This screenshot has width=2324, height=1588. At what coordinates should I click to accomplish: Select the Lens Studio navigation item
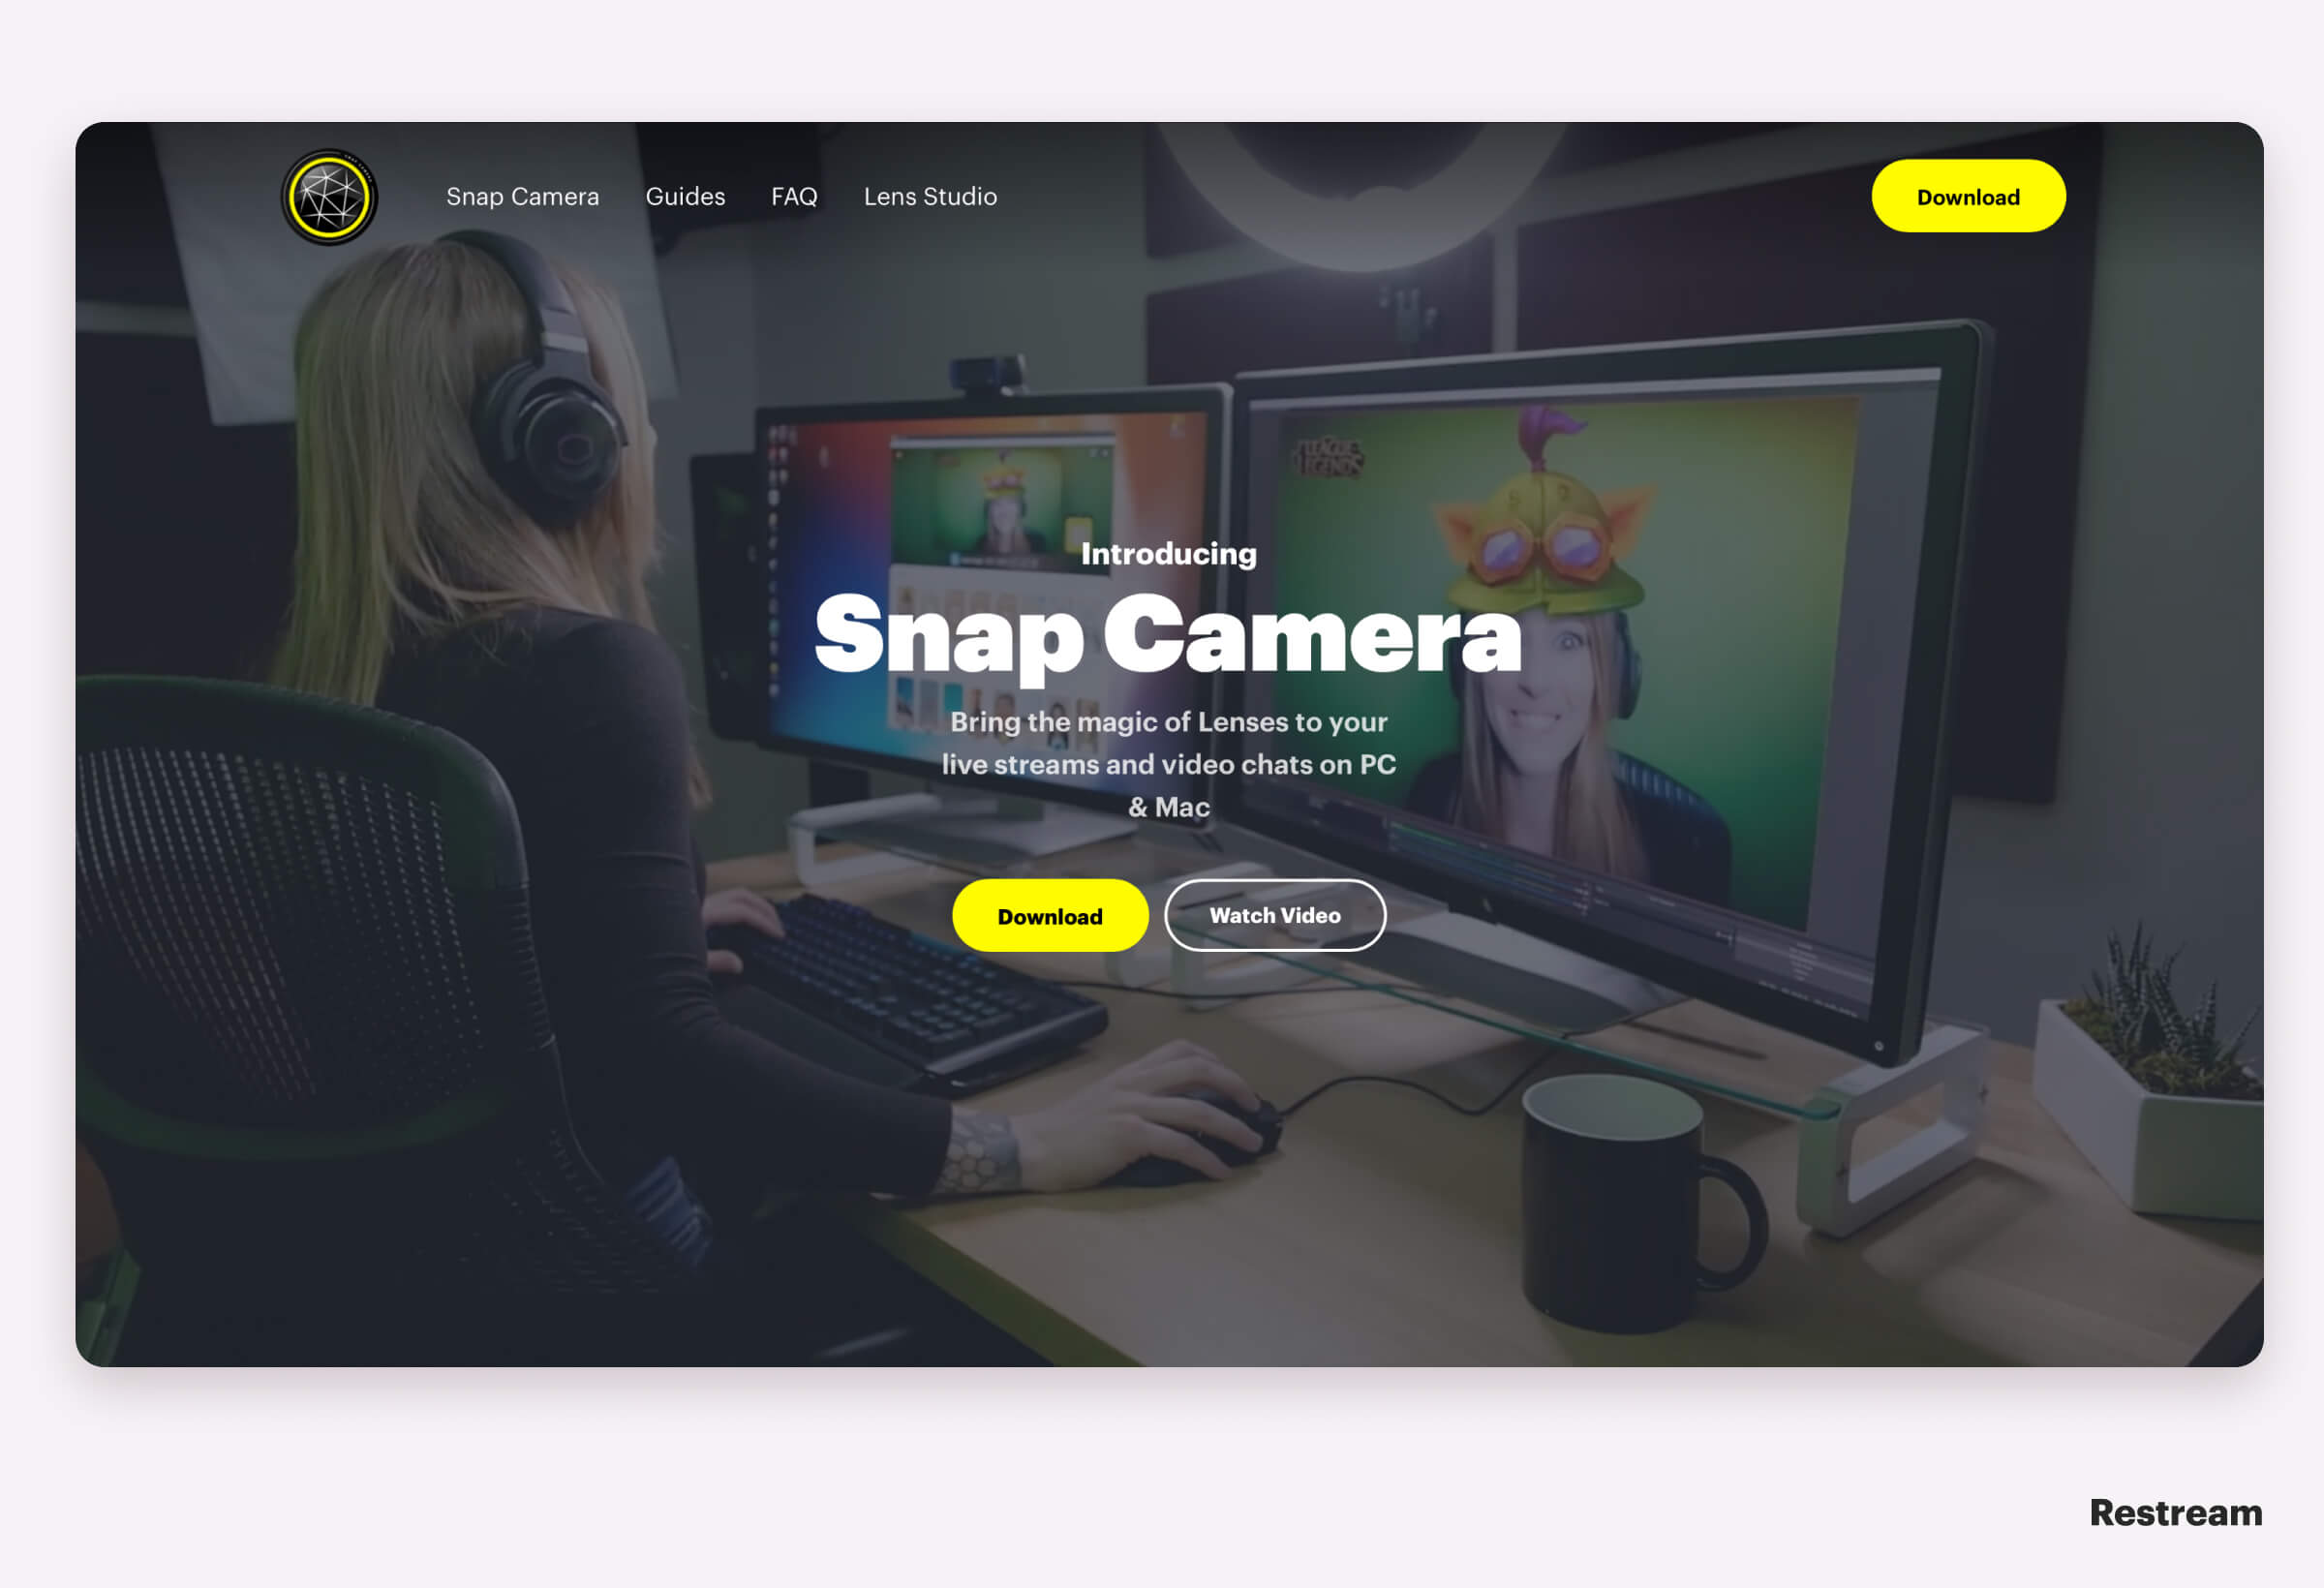point(933,196)
